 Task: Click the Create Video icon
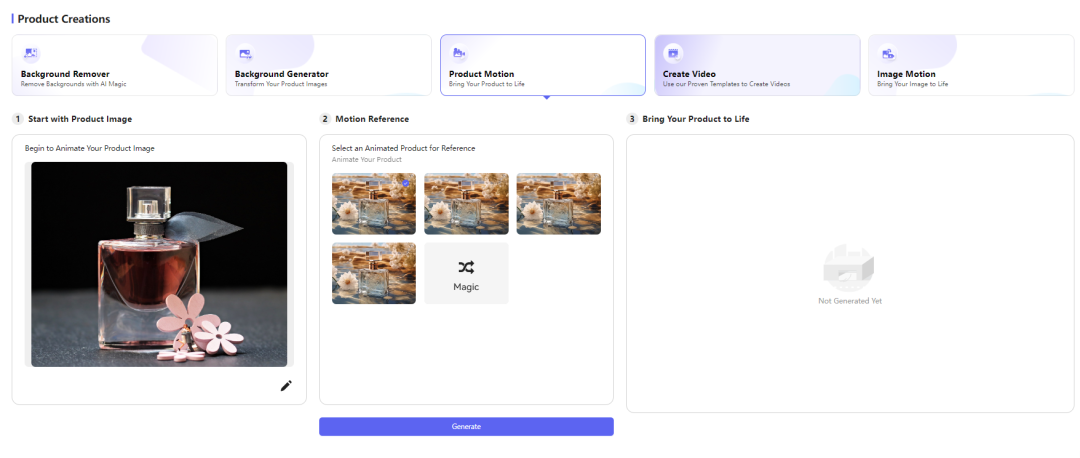673,53
